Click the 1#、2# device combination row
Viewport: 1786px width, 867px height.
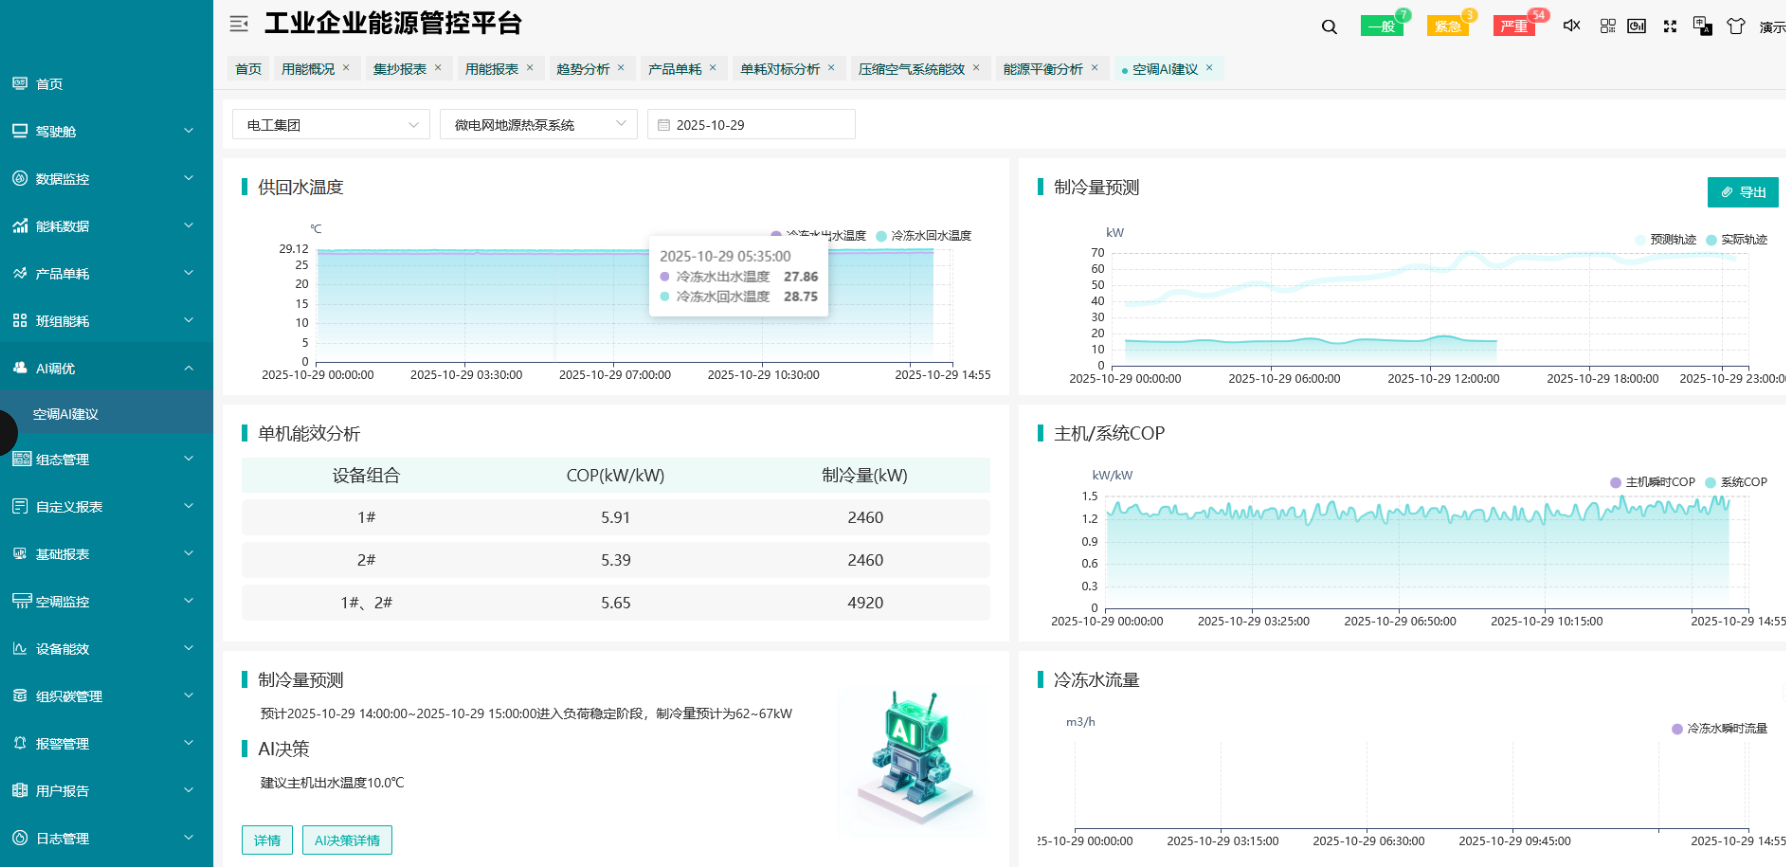coord(616,603)
